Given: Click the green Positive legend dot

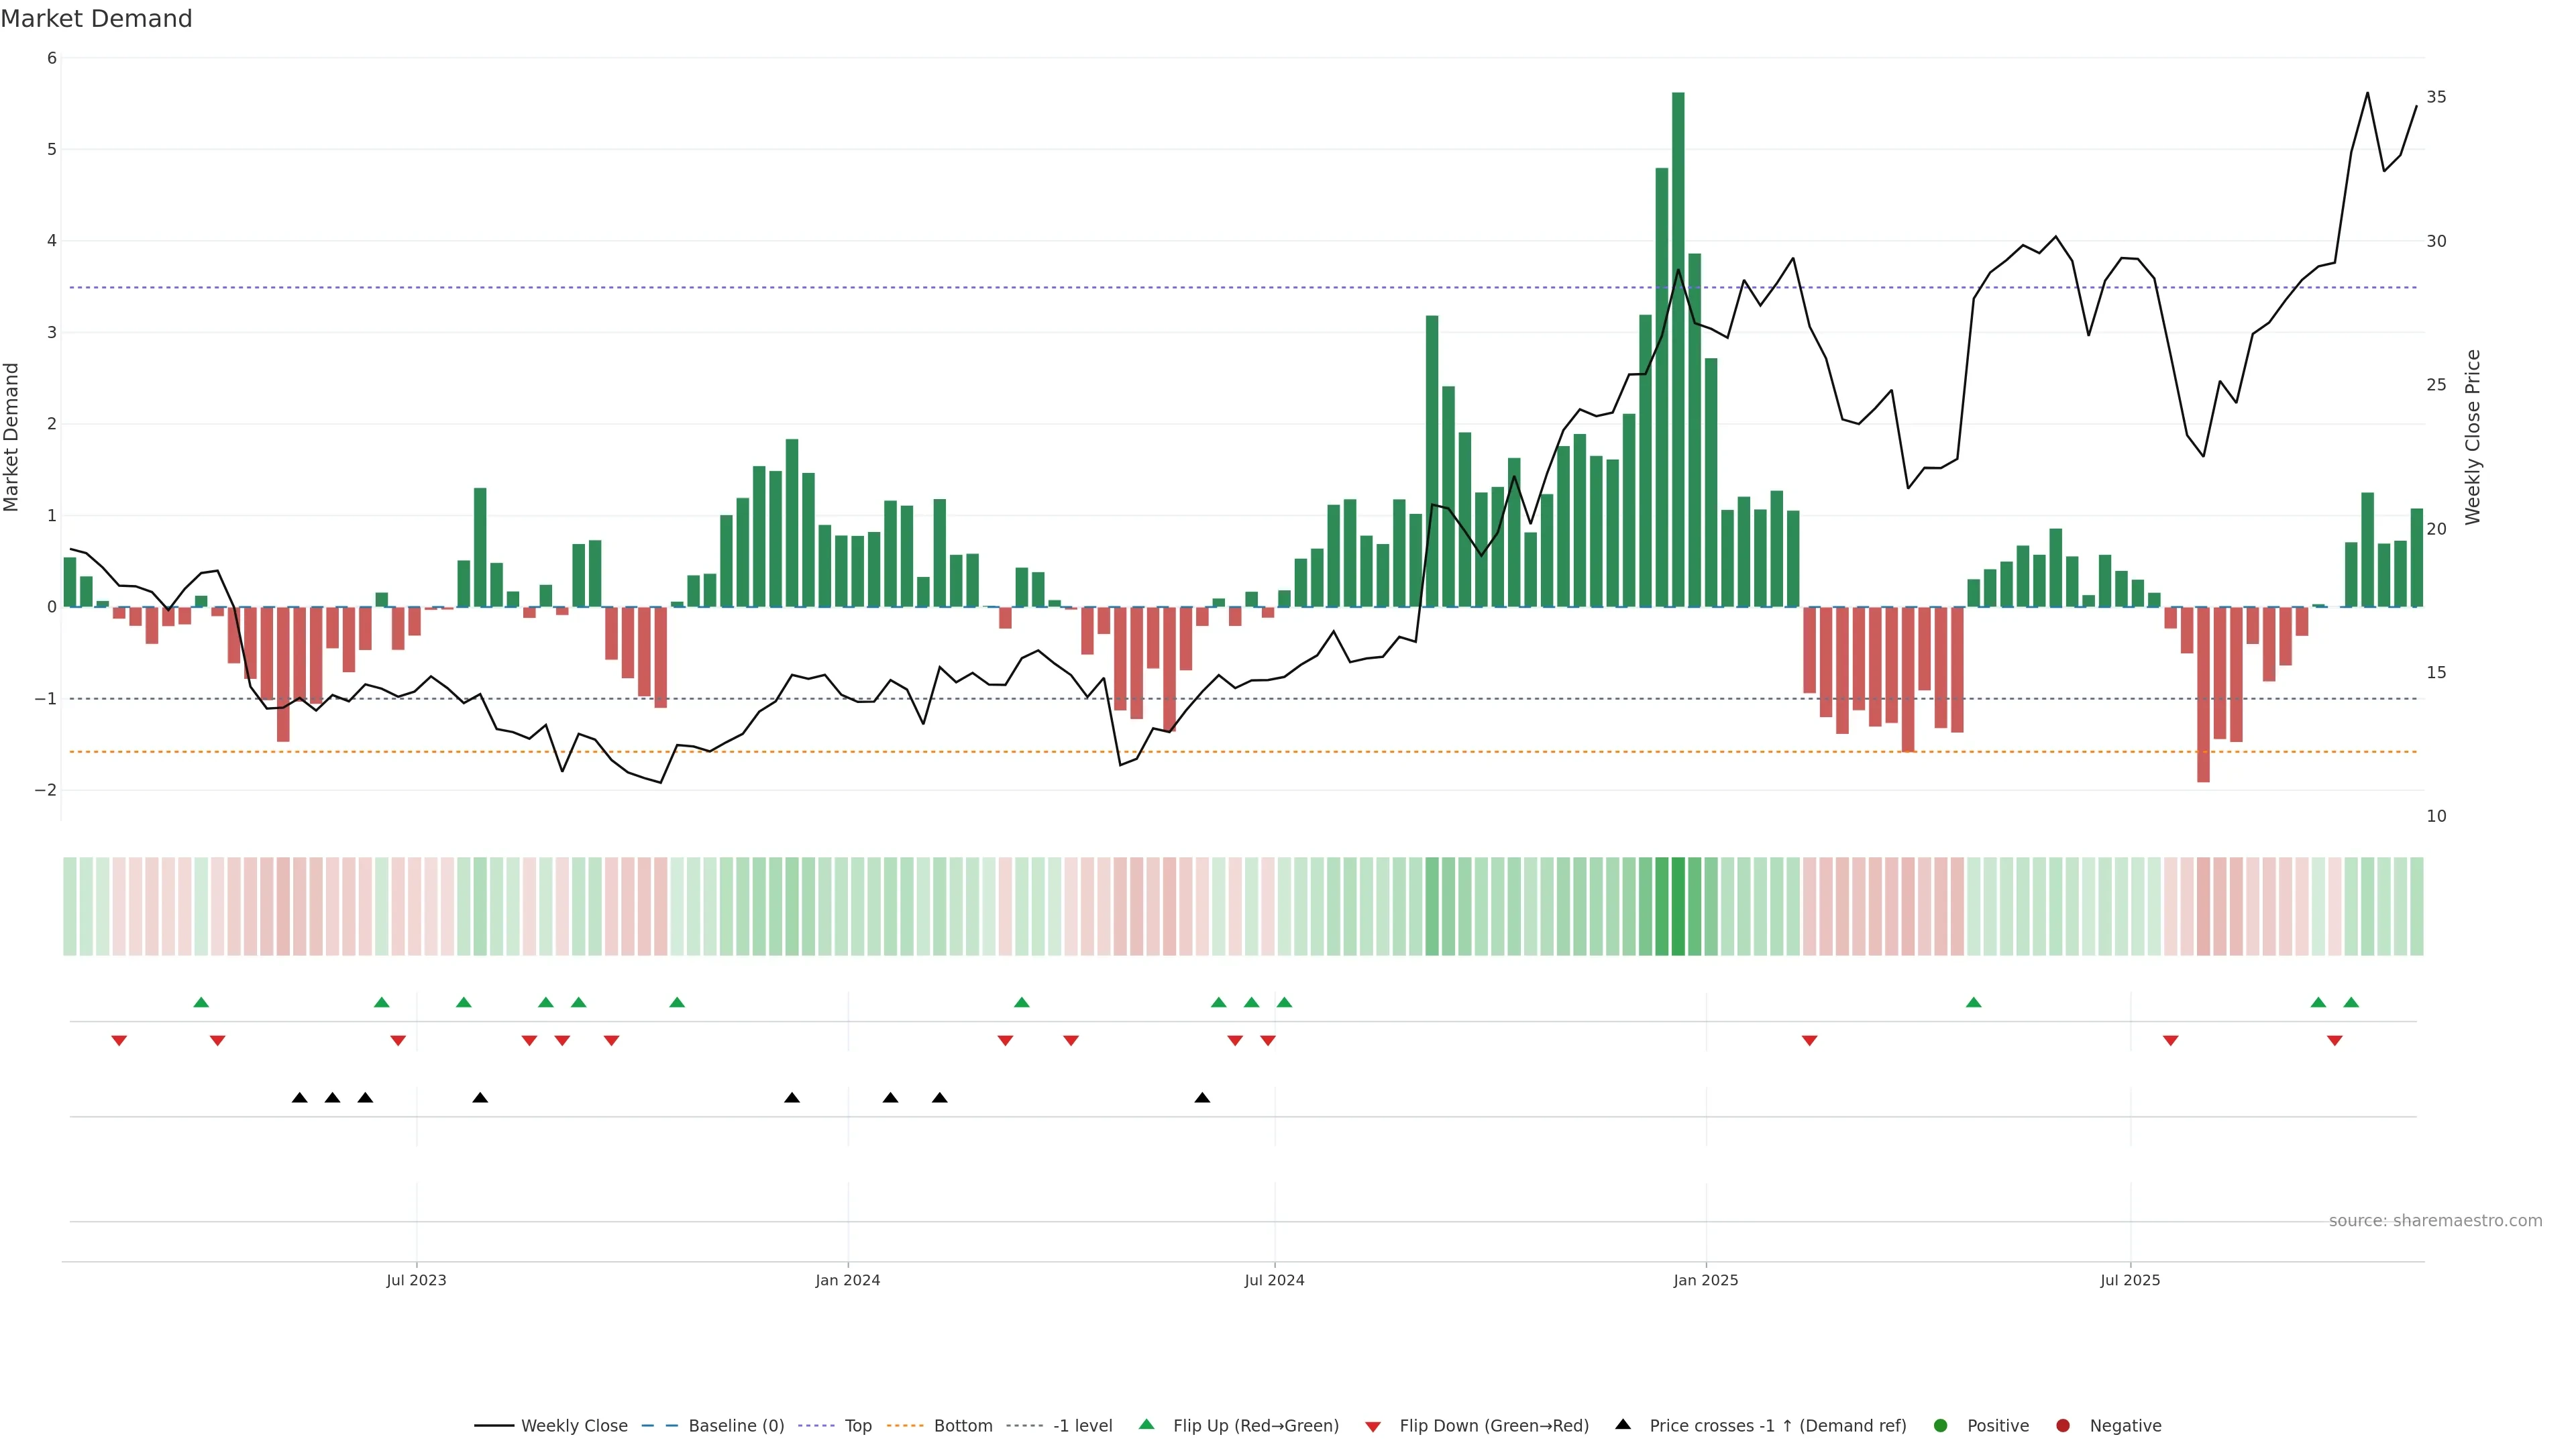Looking at the screenshot, I should click(x=1940, y=1425).
